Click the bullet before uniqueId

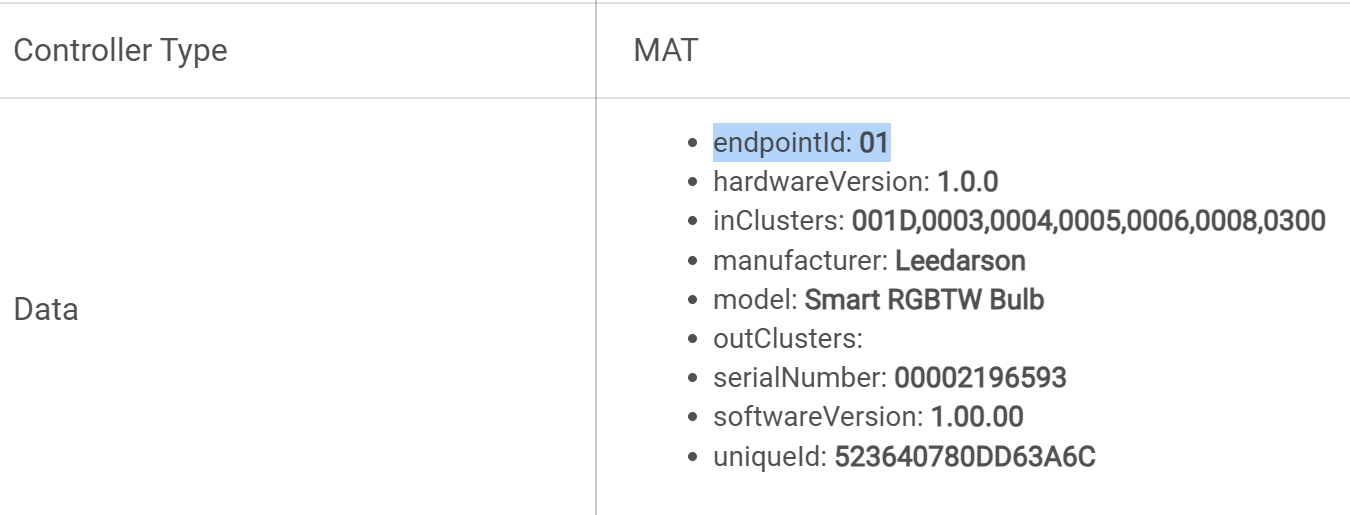pyautogui.click(x=692, y=458)
